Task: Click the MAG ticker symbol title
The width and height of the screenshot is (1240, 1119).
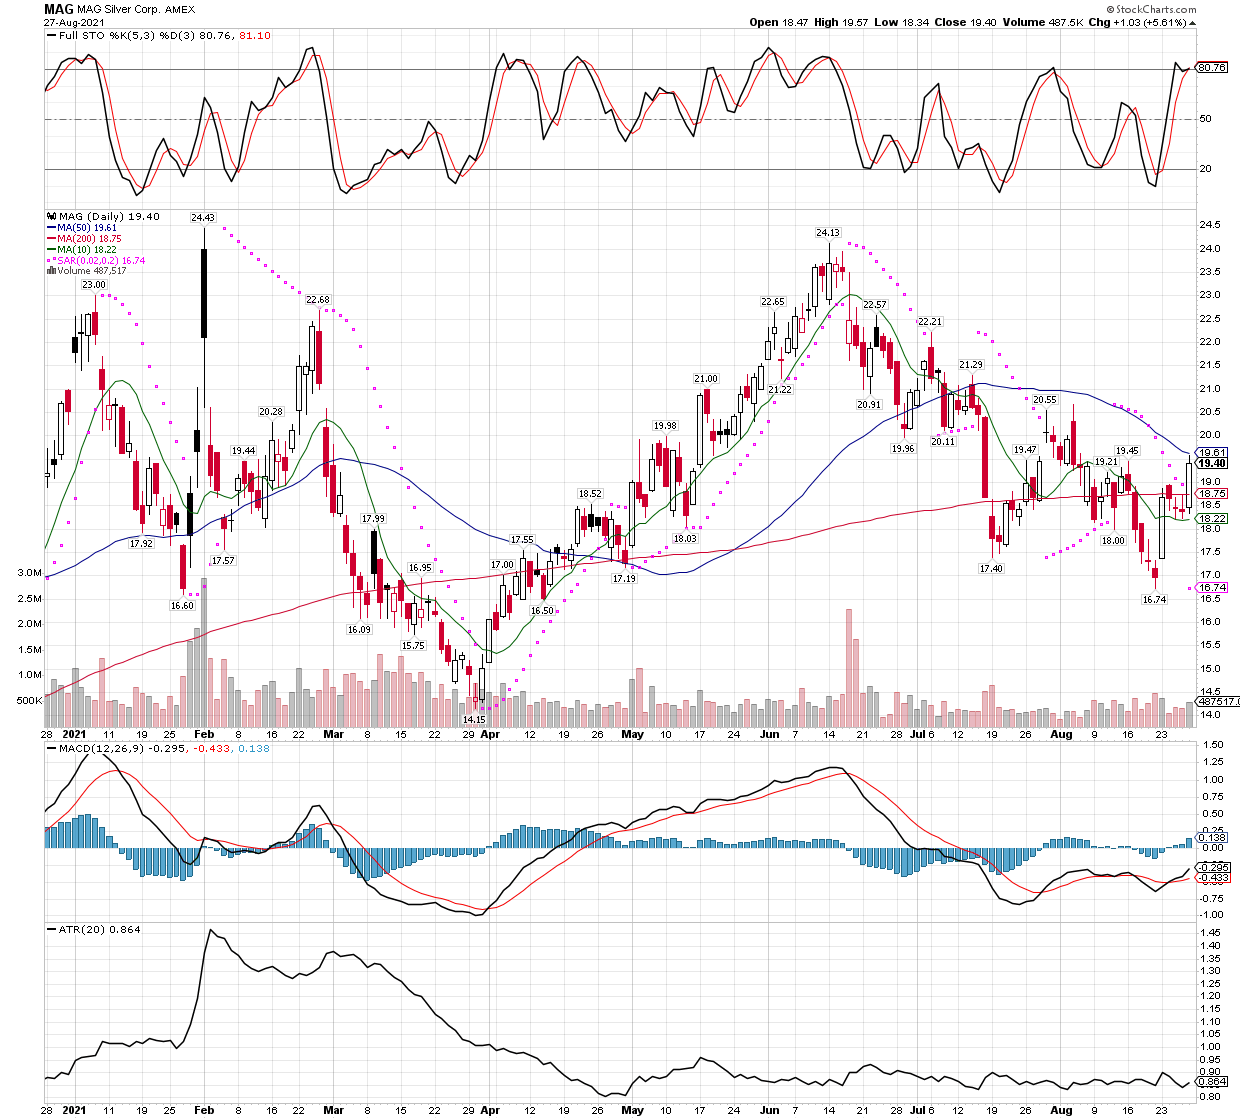Action: 58,9
